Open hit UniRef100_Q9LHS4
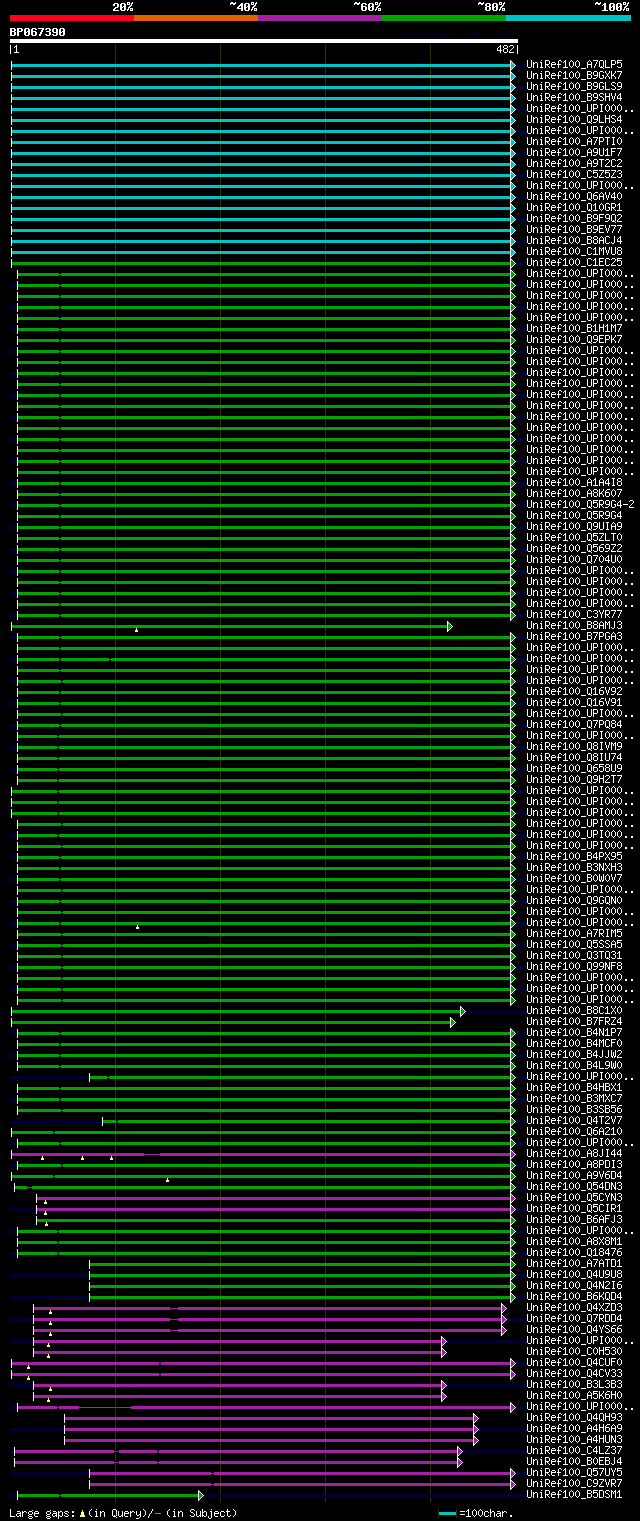Screen dimensions: 640x1521 tap(574, 119)
